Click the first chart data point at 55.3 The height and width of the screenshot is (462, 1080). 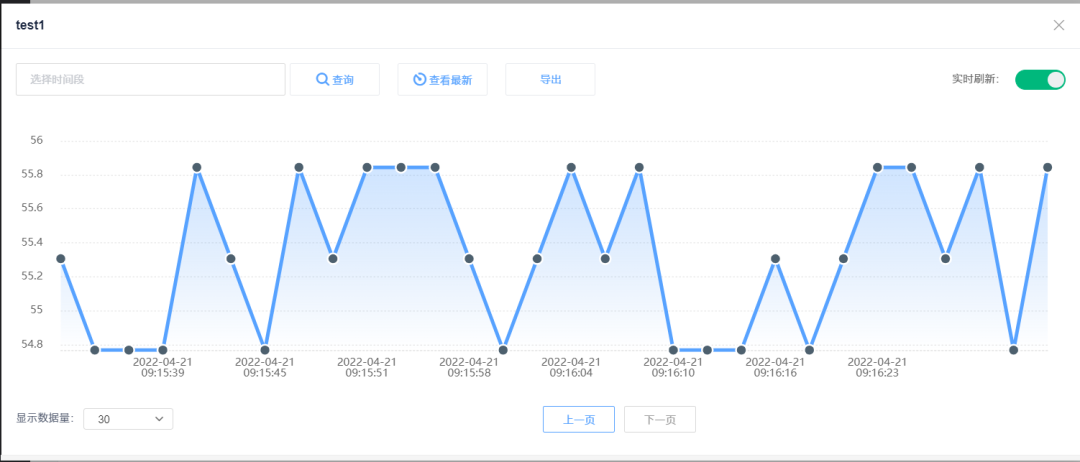point(61,259)
